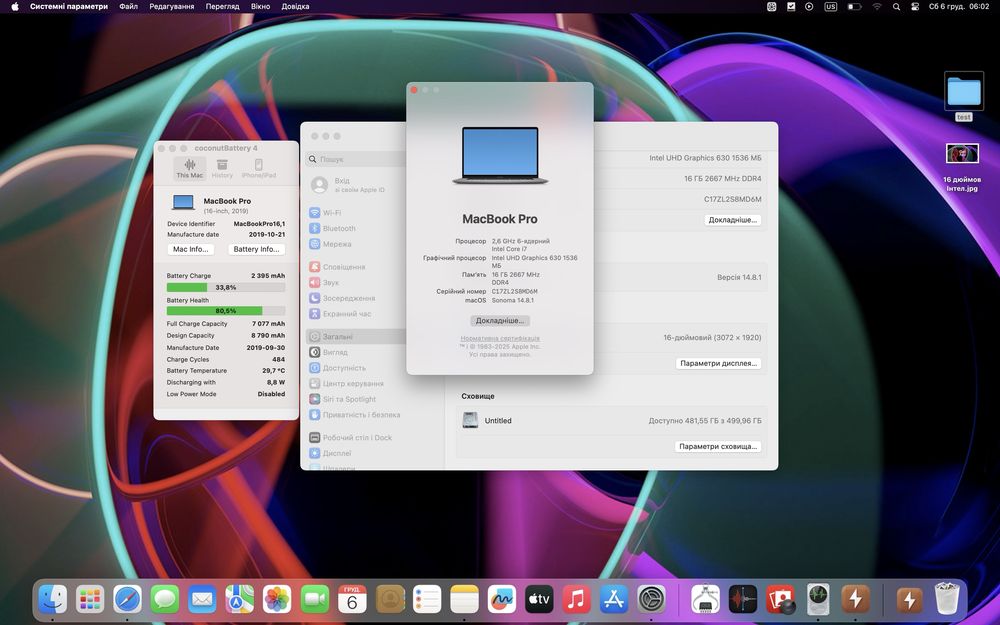Click the Wi-Fi status icon in the menu bar
Screen dimensions: 1000x625
[x=877, y=6]
